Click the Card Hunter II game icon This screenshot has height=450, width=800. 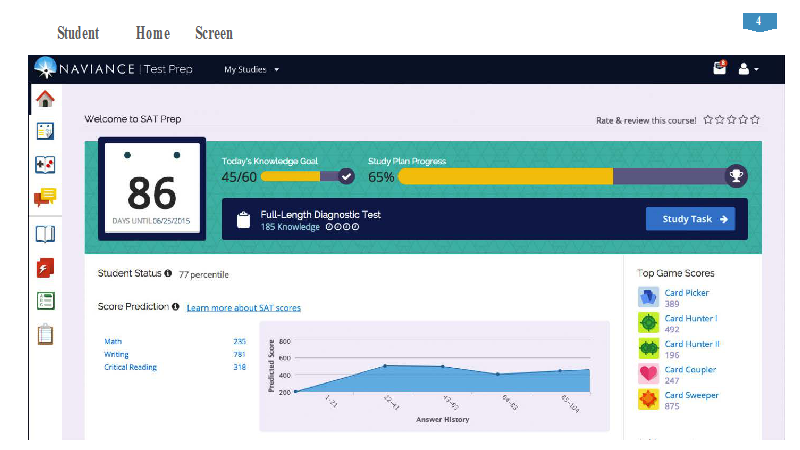click(648, 348)
